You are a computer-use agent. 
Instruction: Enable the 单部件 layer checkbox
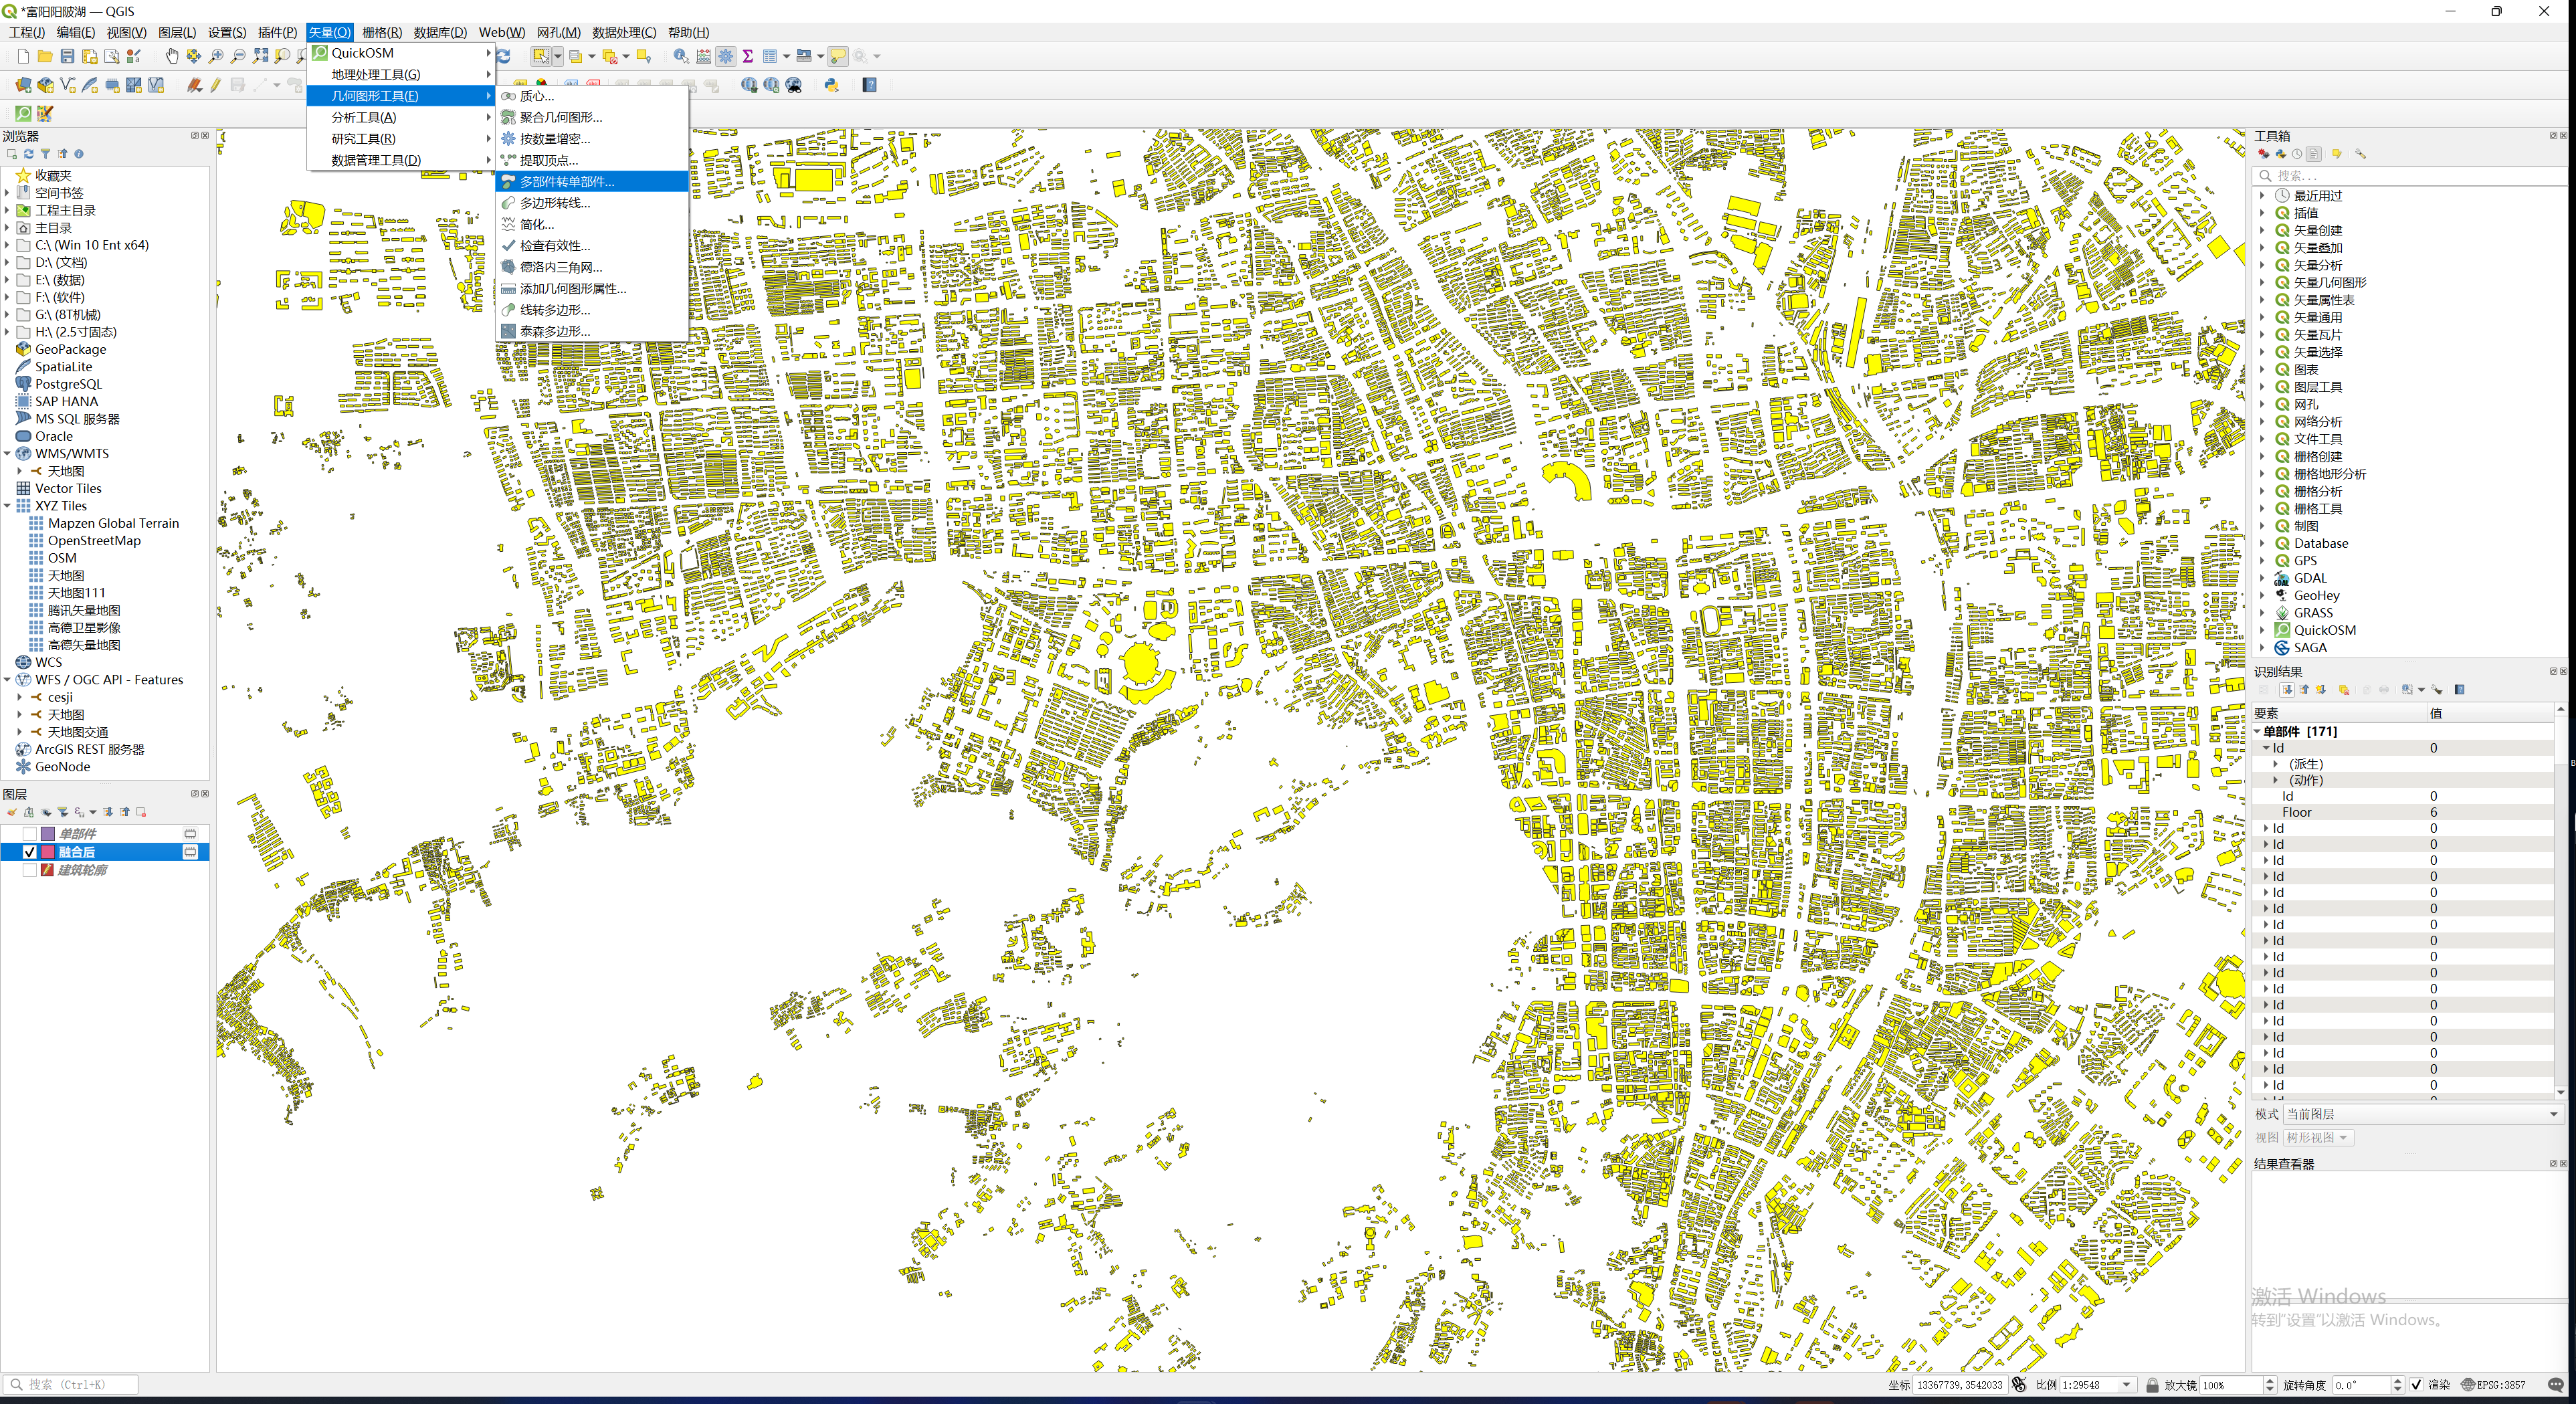tap(30, 834)
